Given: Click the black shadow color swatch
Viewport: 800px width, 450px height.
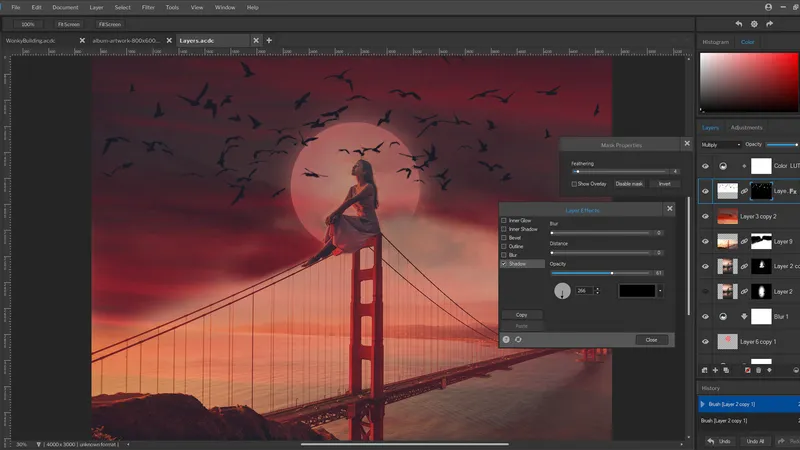Looking at the screenshot, I should click(637, 291).
